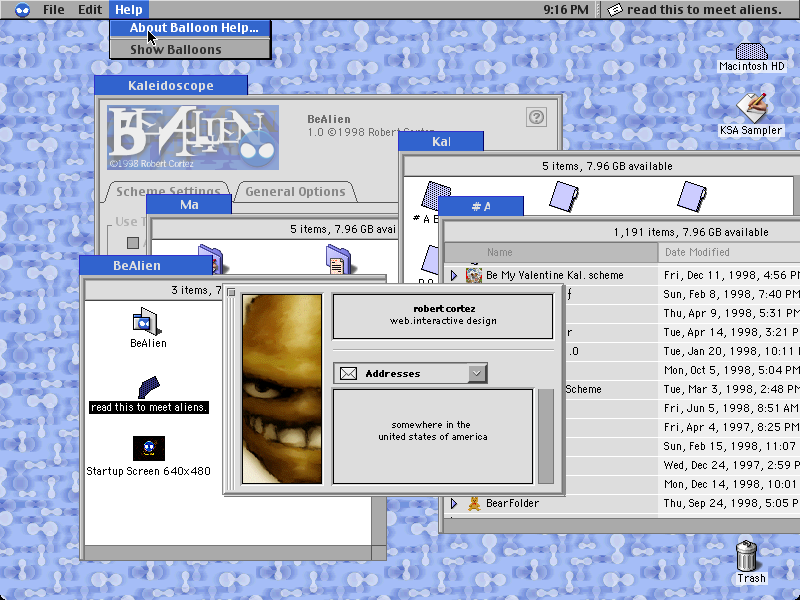Select the BeAlien file icon in BeAlien window
The height and width of the screenshot is (600, 800).
(x=146, y=322)
